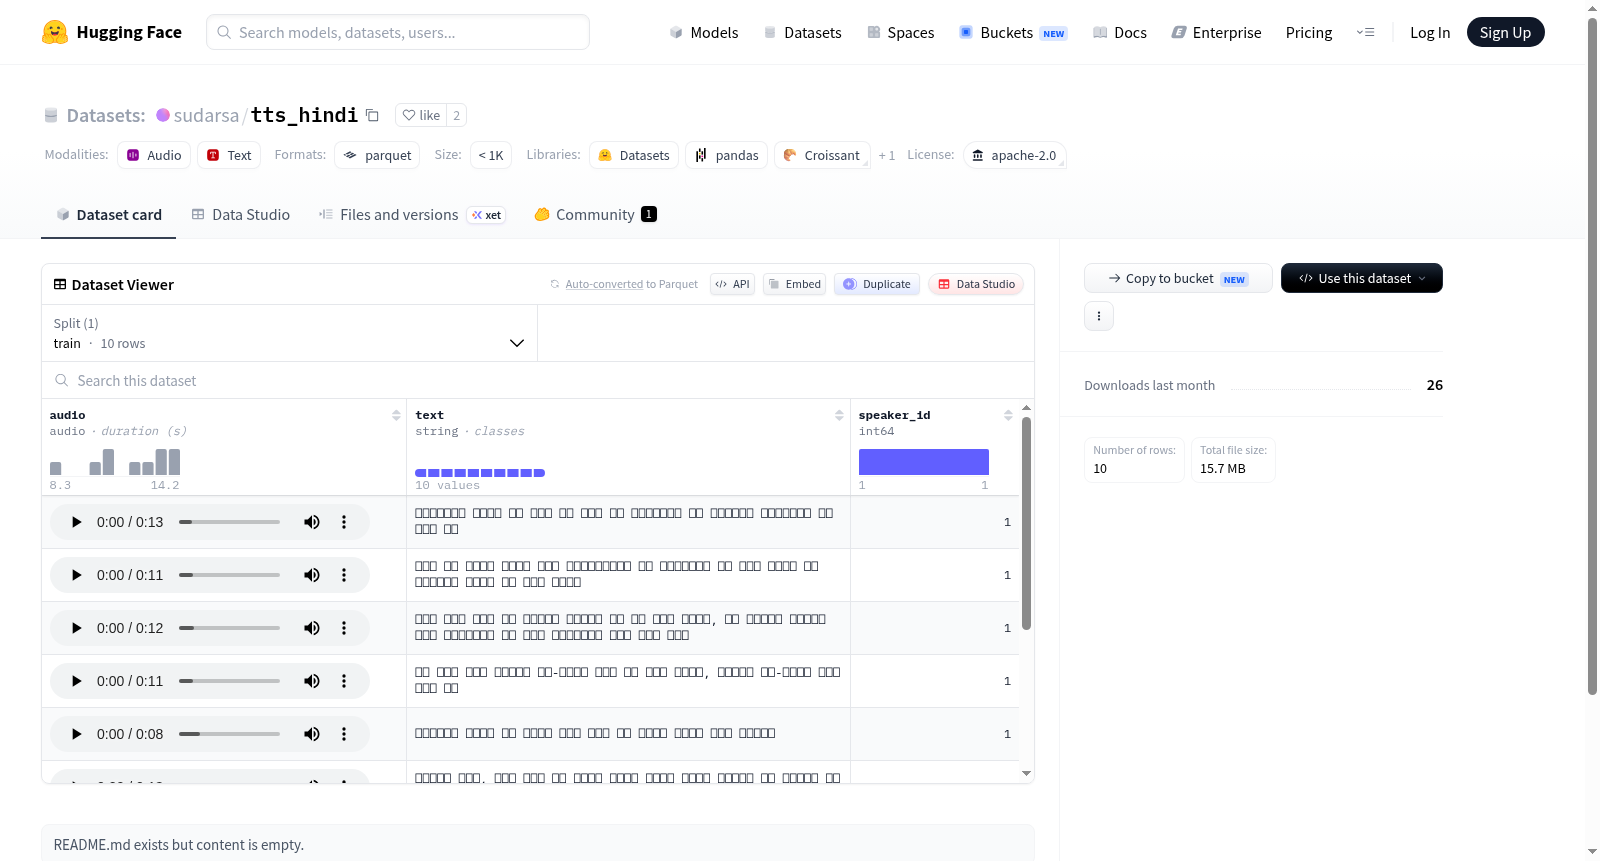
Task: Play the 0:08 audio clip
Action: click(x=76, y=734)
